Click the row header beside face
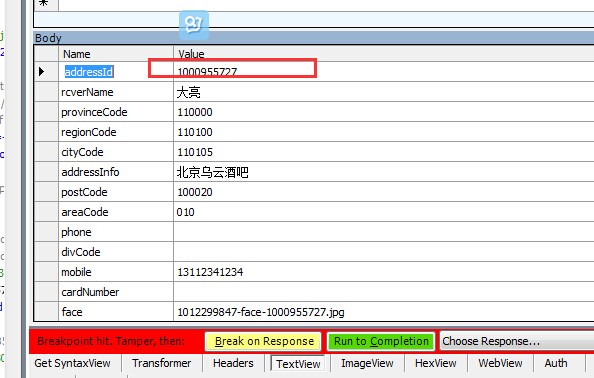Image resolution: width=594 pixels, height=378 pixels. click(46, 312)
